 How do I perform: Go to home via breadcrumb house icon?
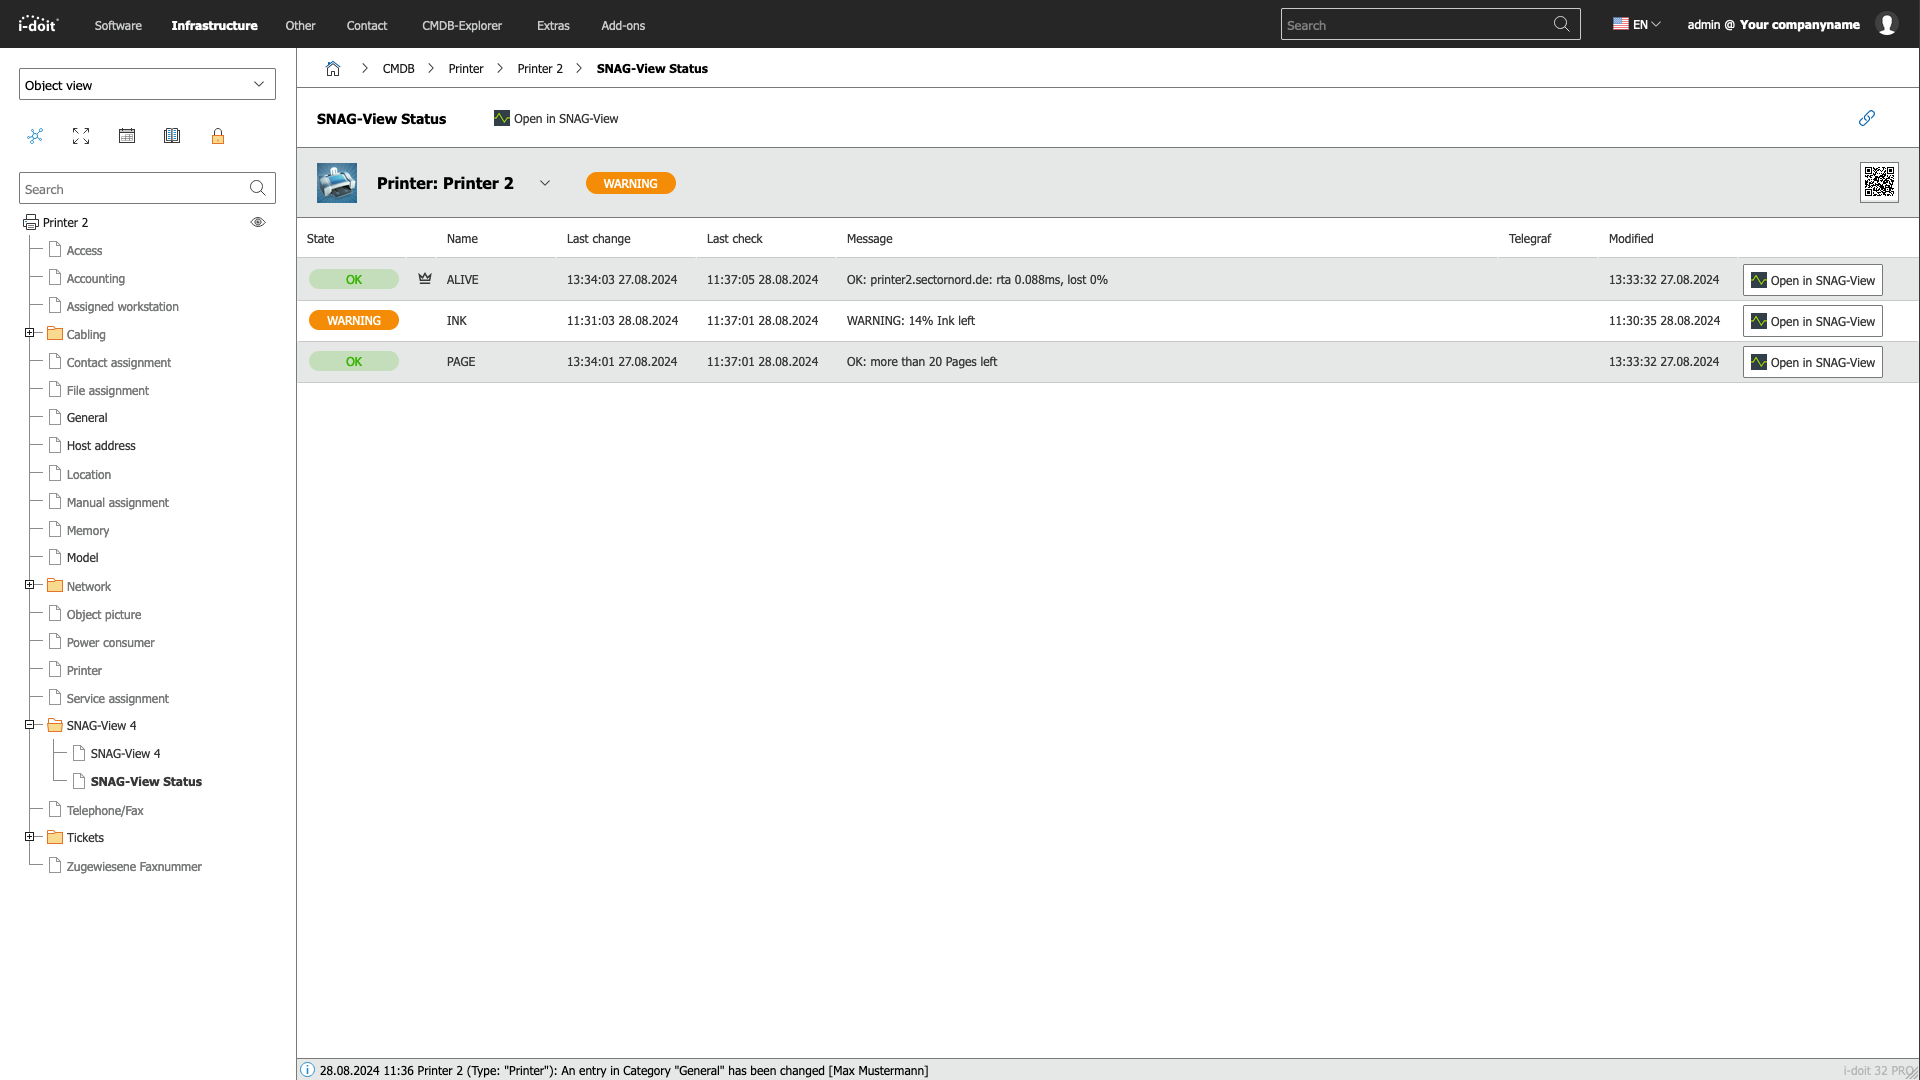[333, 69]
